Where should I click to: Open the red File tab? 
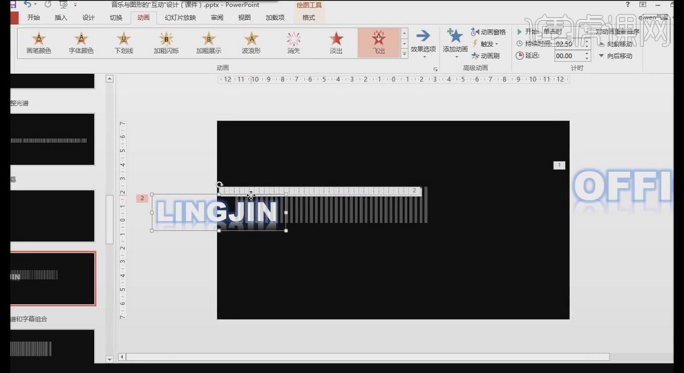(14, 18)
